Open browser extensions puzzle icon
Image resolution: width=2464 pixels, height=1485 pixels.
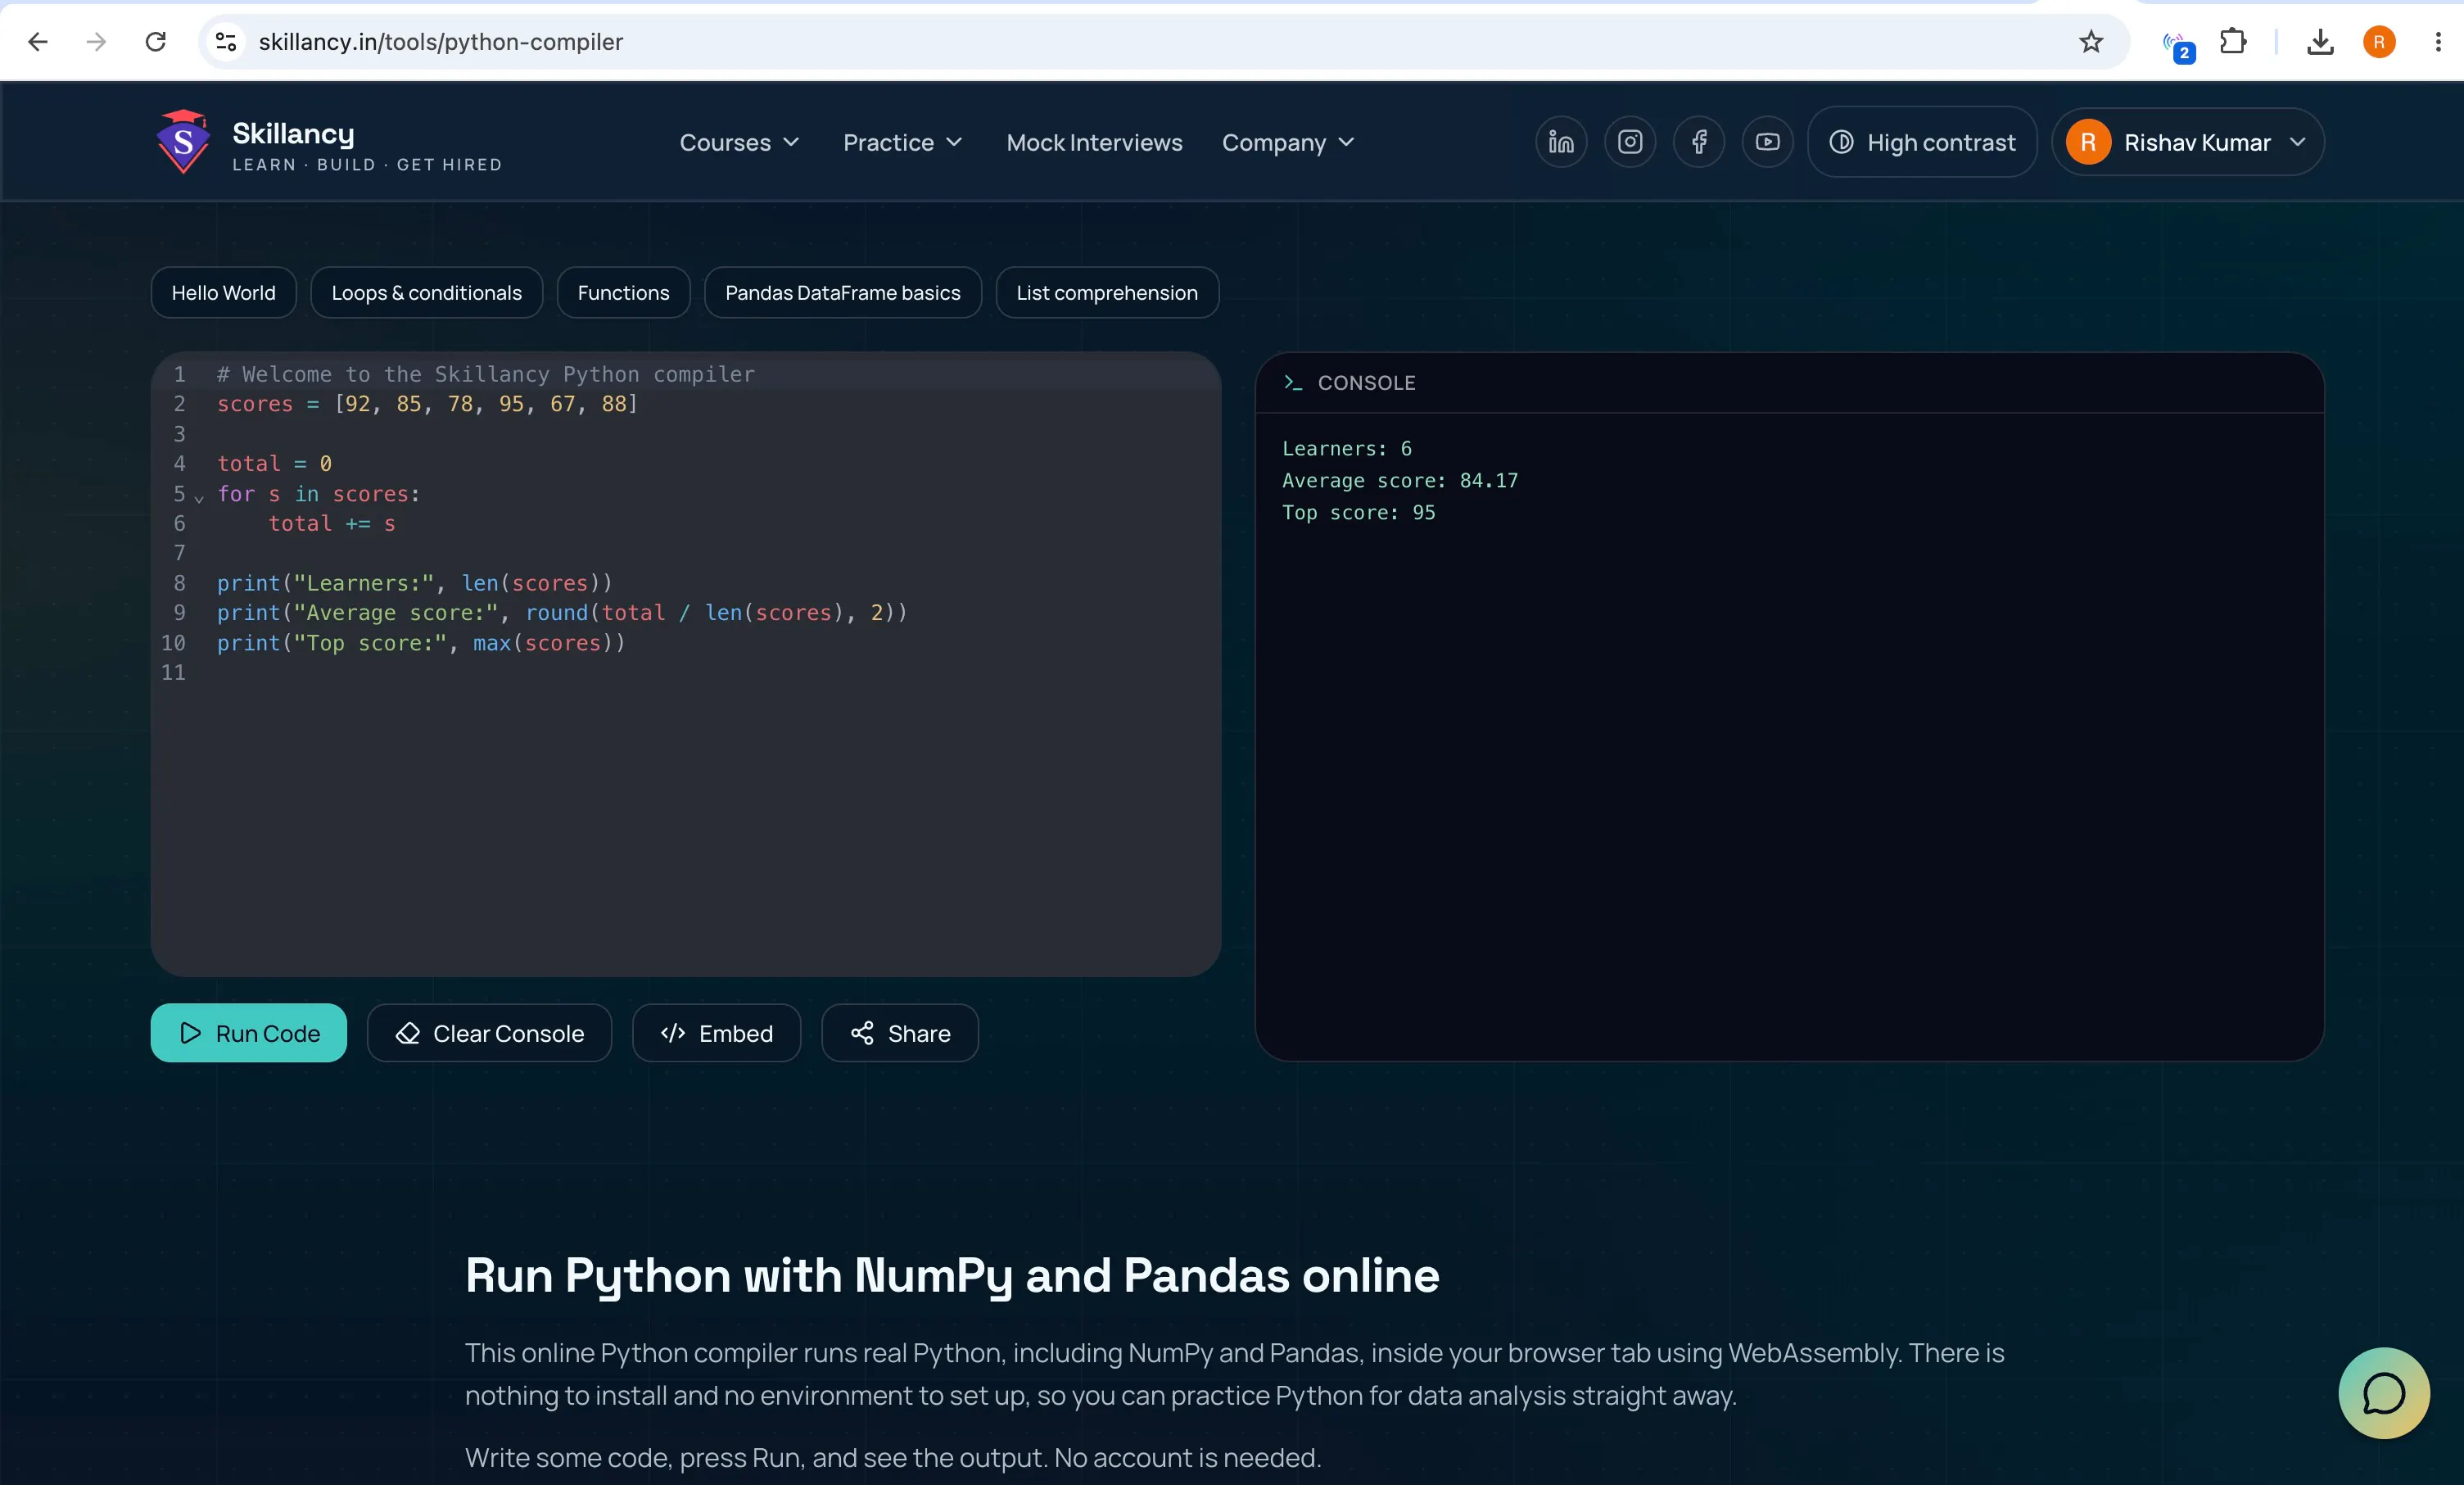2233,42
